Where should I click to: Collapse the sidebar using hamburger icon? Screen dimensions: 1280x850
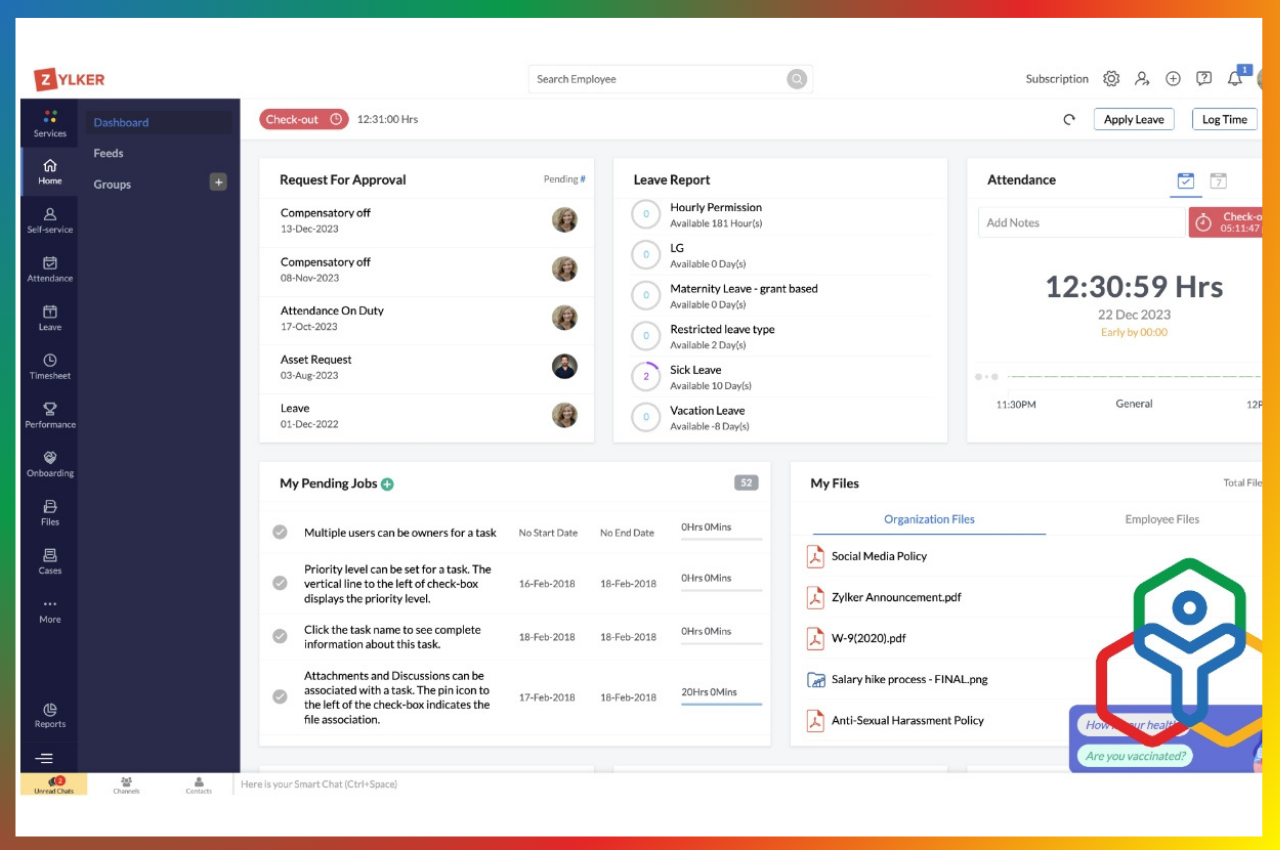point(44,759)
